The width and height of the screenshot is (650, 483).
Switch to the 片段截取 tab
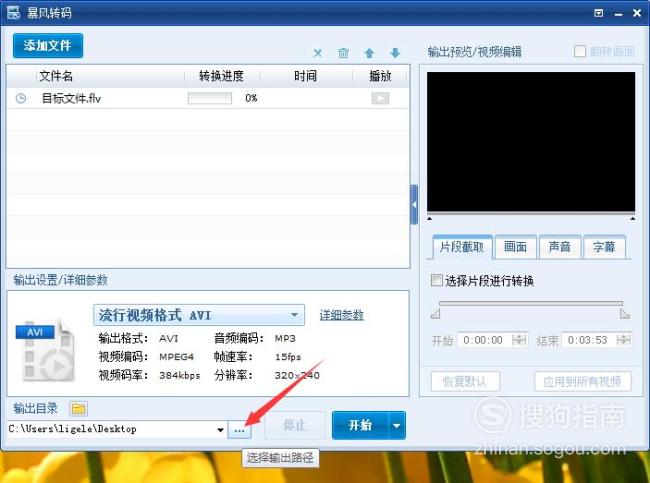[x=462, y=247]
